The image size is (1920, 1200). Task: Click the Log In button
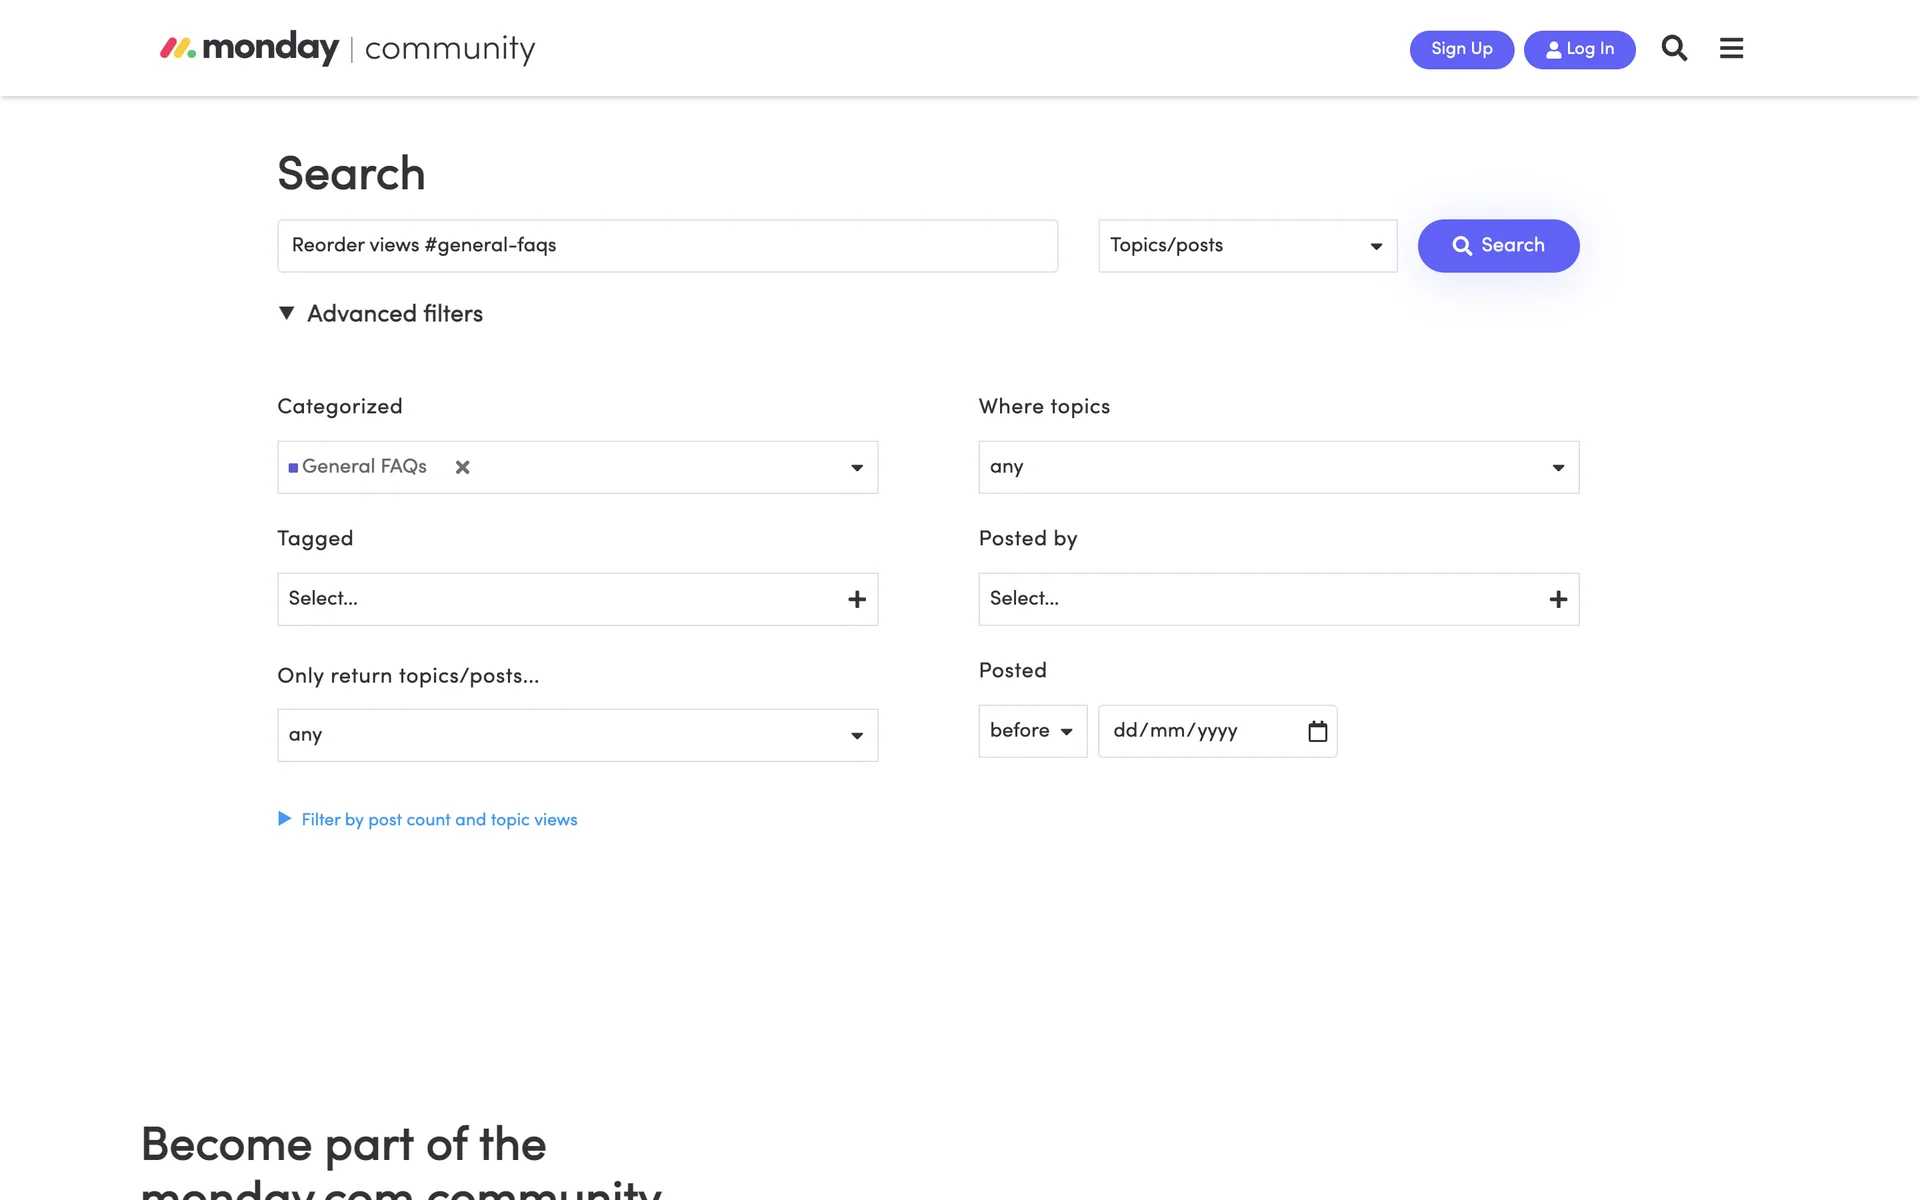[1579, 49]
